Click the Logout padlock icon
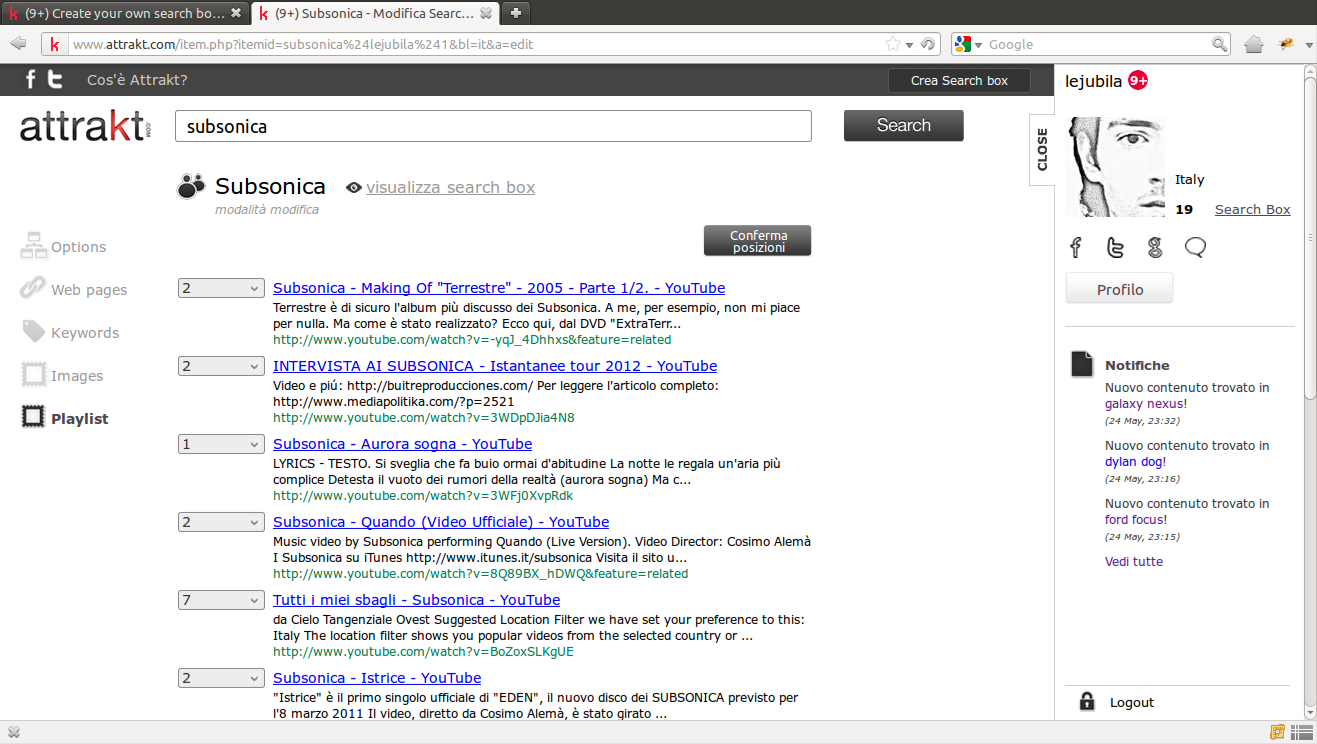 pos(1087,701)
